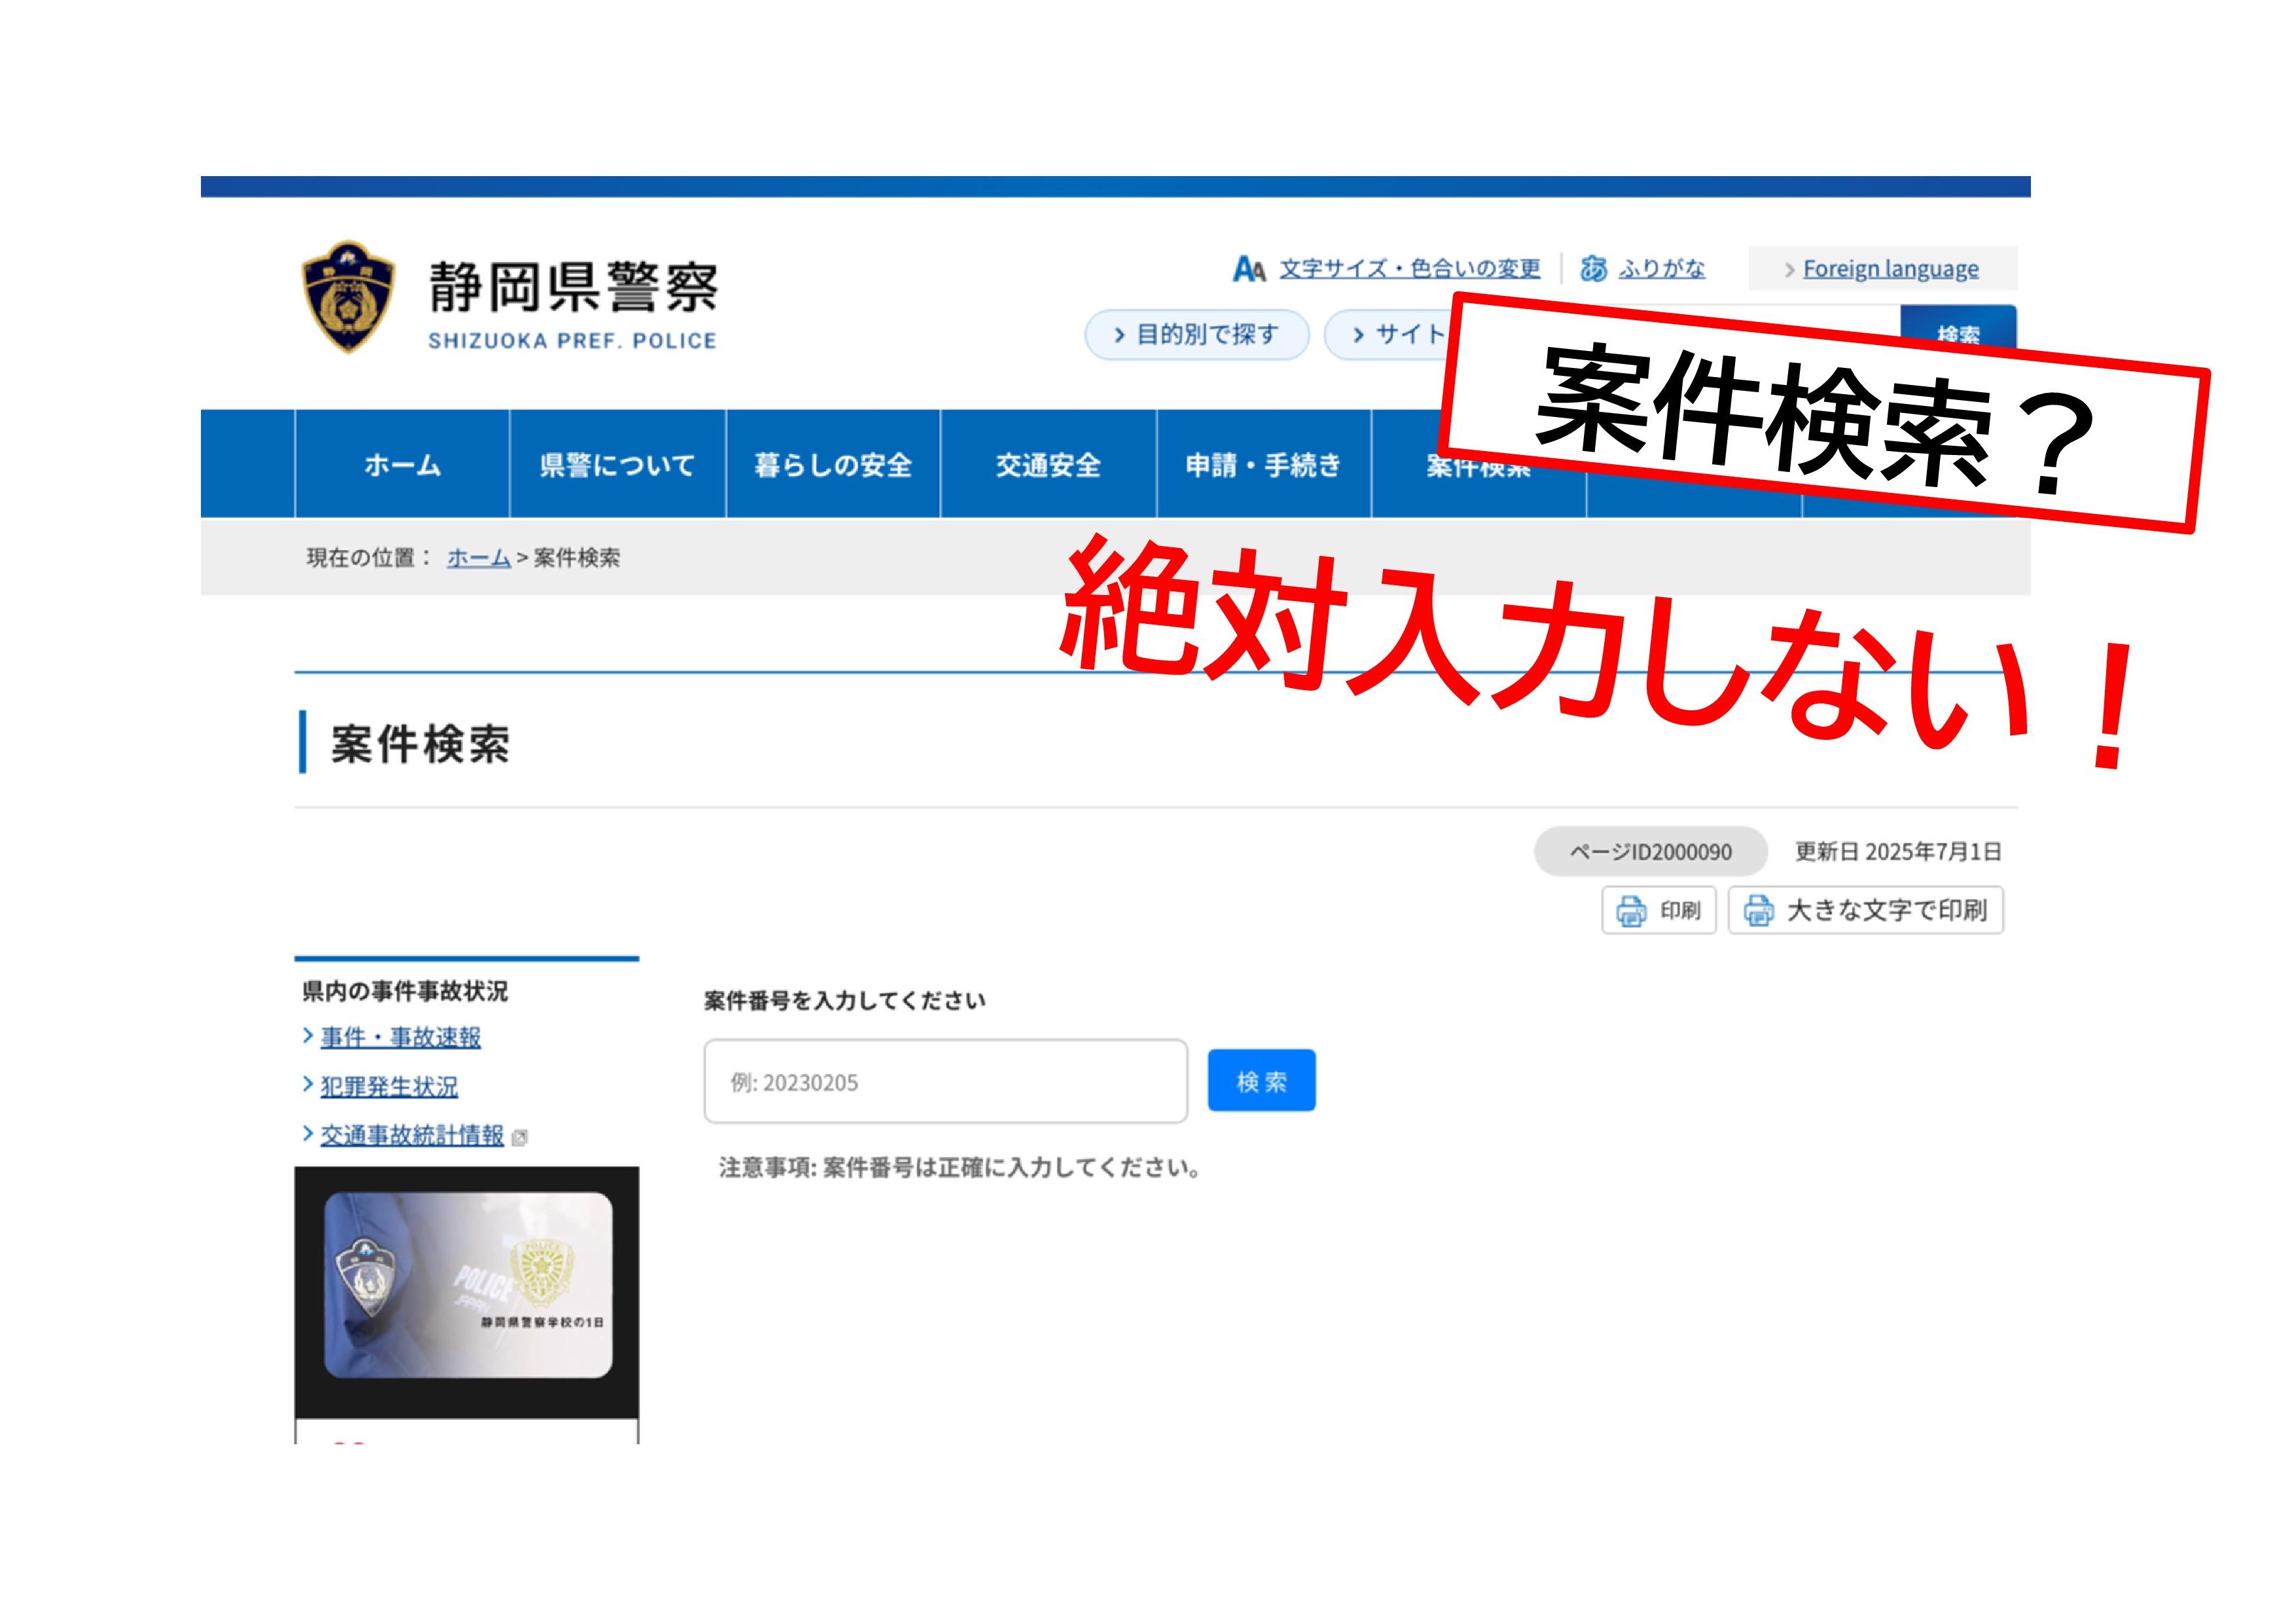Screen dimensions: 2296x1623
Task: Click external link icon beside 交通事故統計情報
Action: pos(519,1138)
